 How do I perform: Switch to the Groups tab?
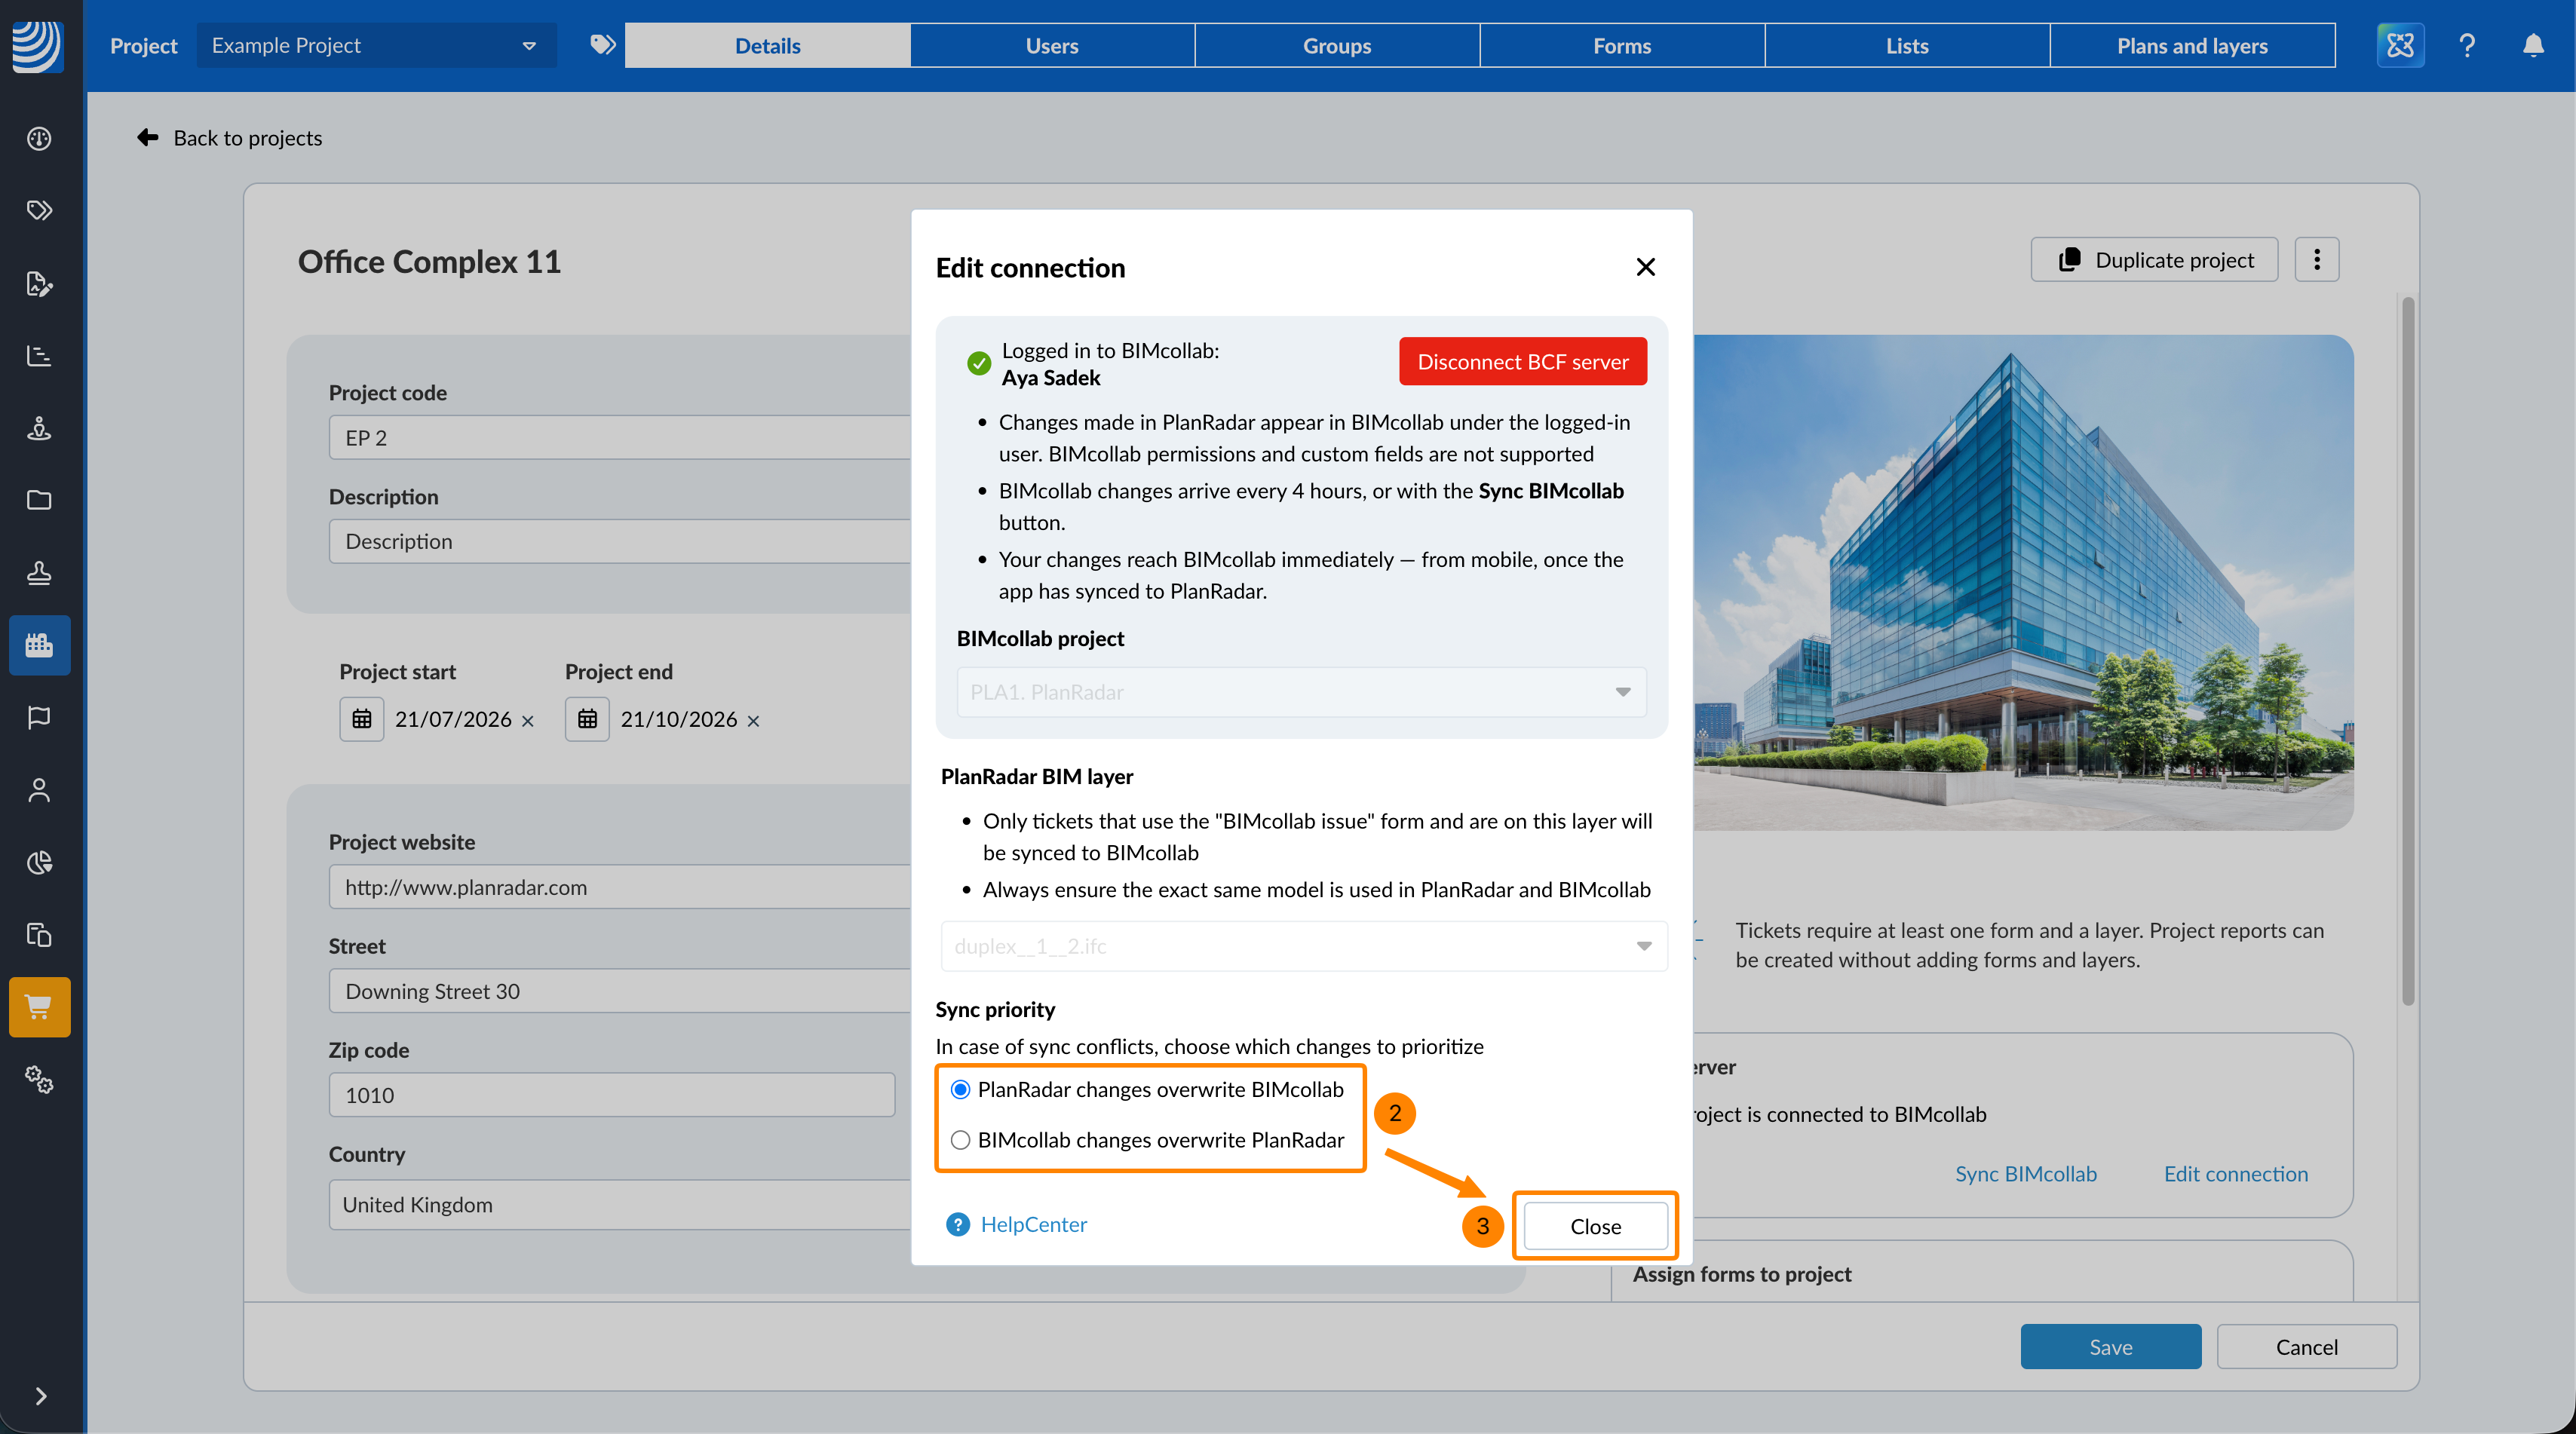click(1337, 45)
